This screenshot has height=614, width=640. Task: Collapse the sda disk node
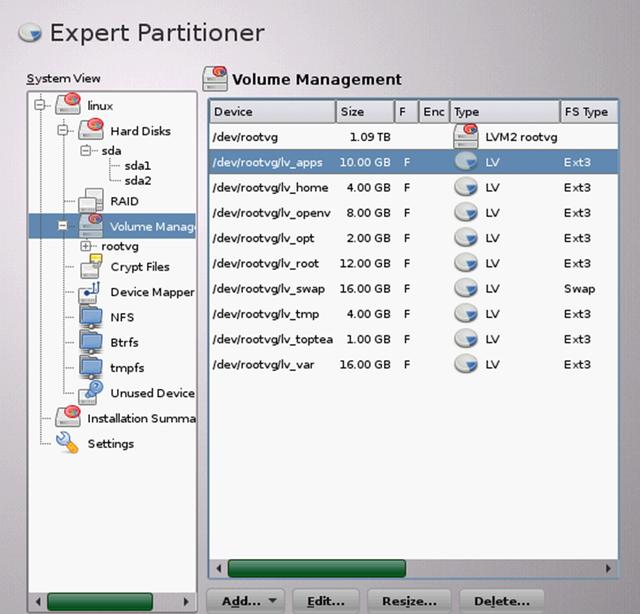(85, 151)
